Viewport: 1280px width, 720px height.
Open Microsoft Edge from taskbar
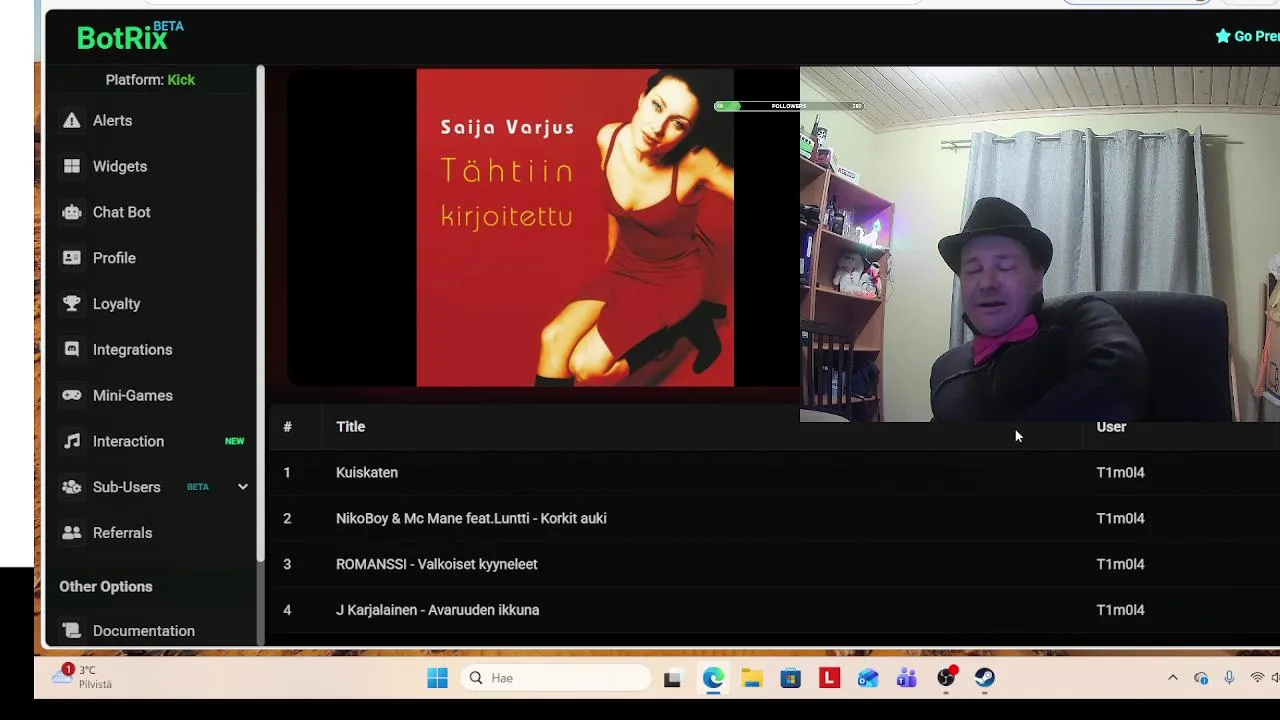pyautogui.click(x=712, y=678)
